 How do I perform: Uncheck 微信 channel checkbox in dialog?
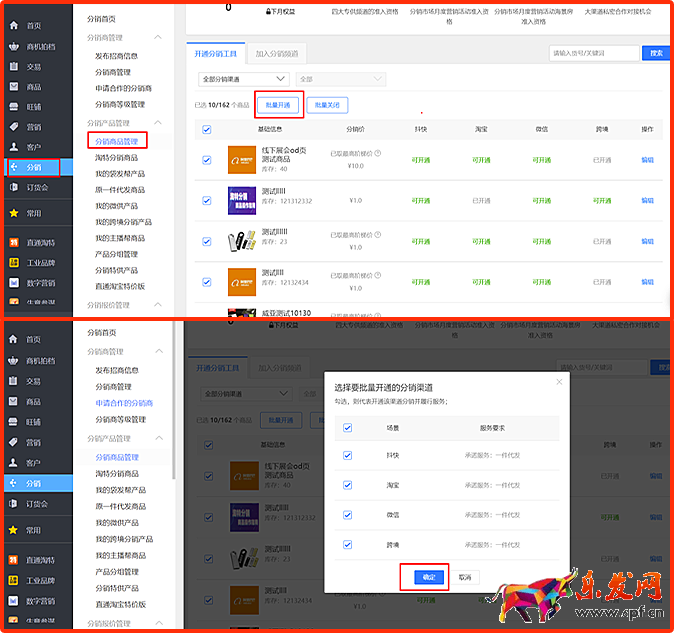point(347,514)
